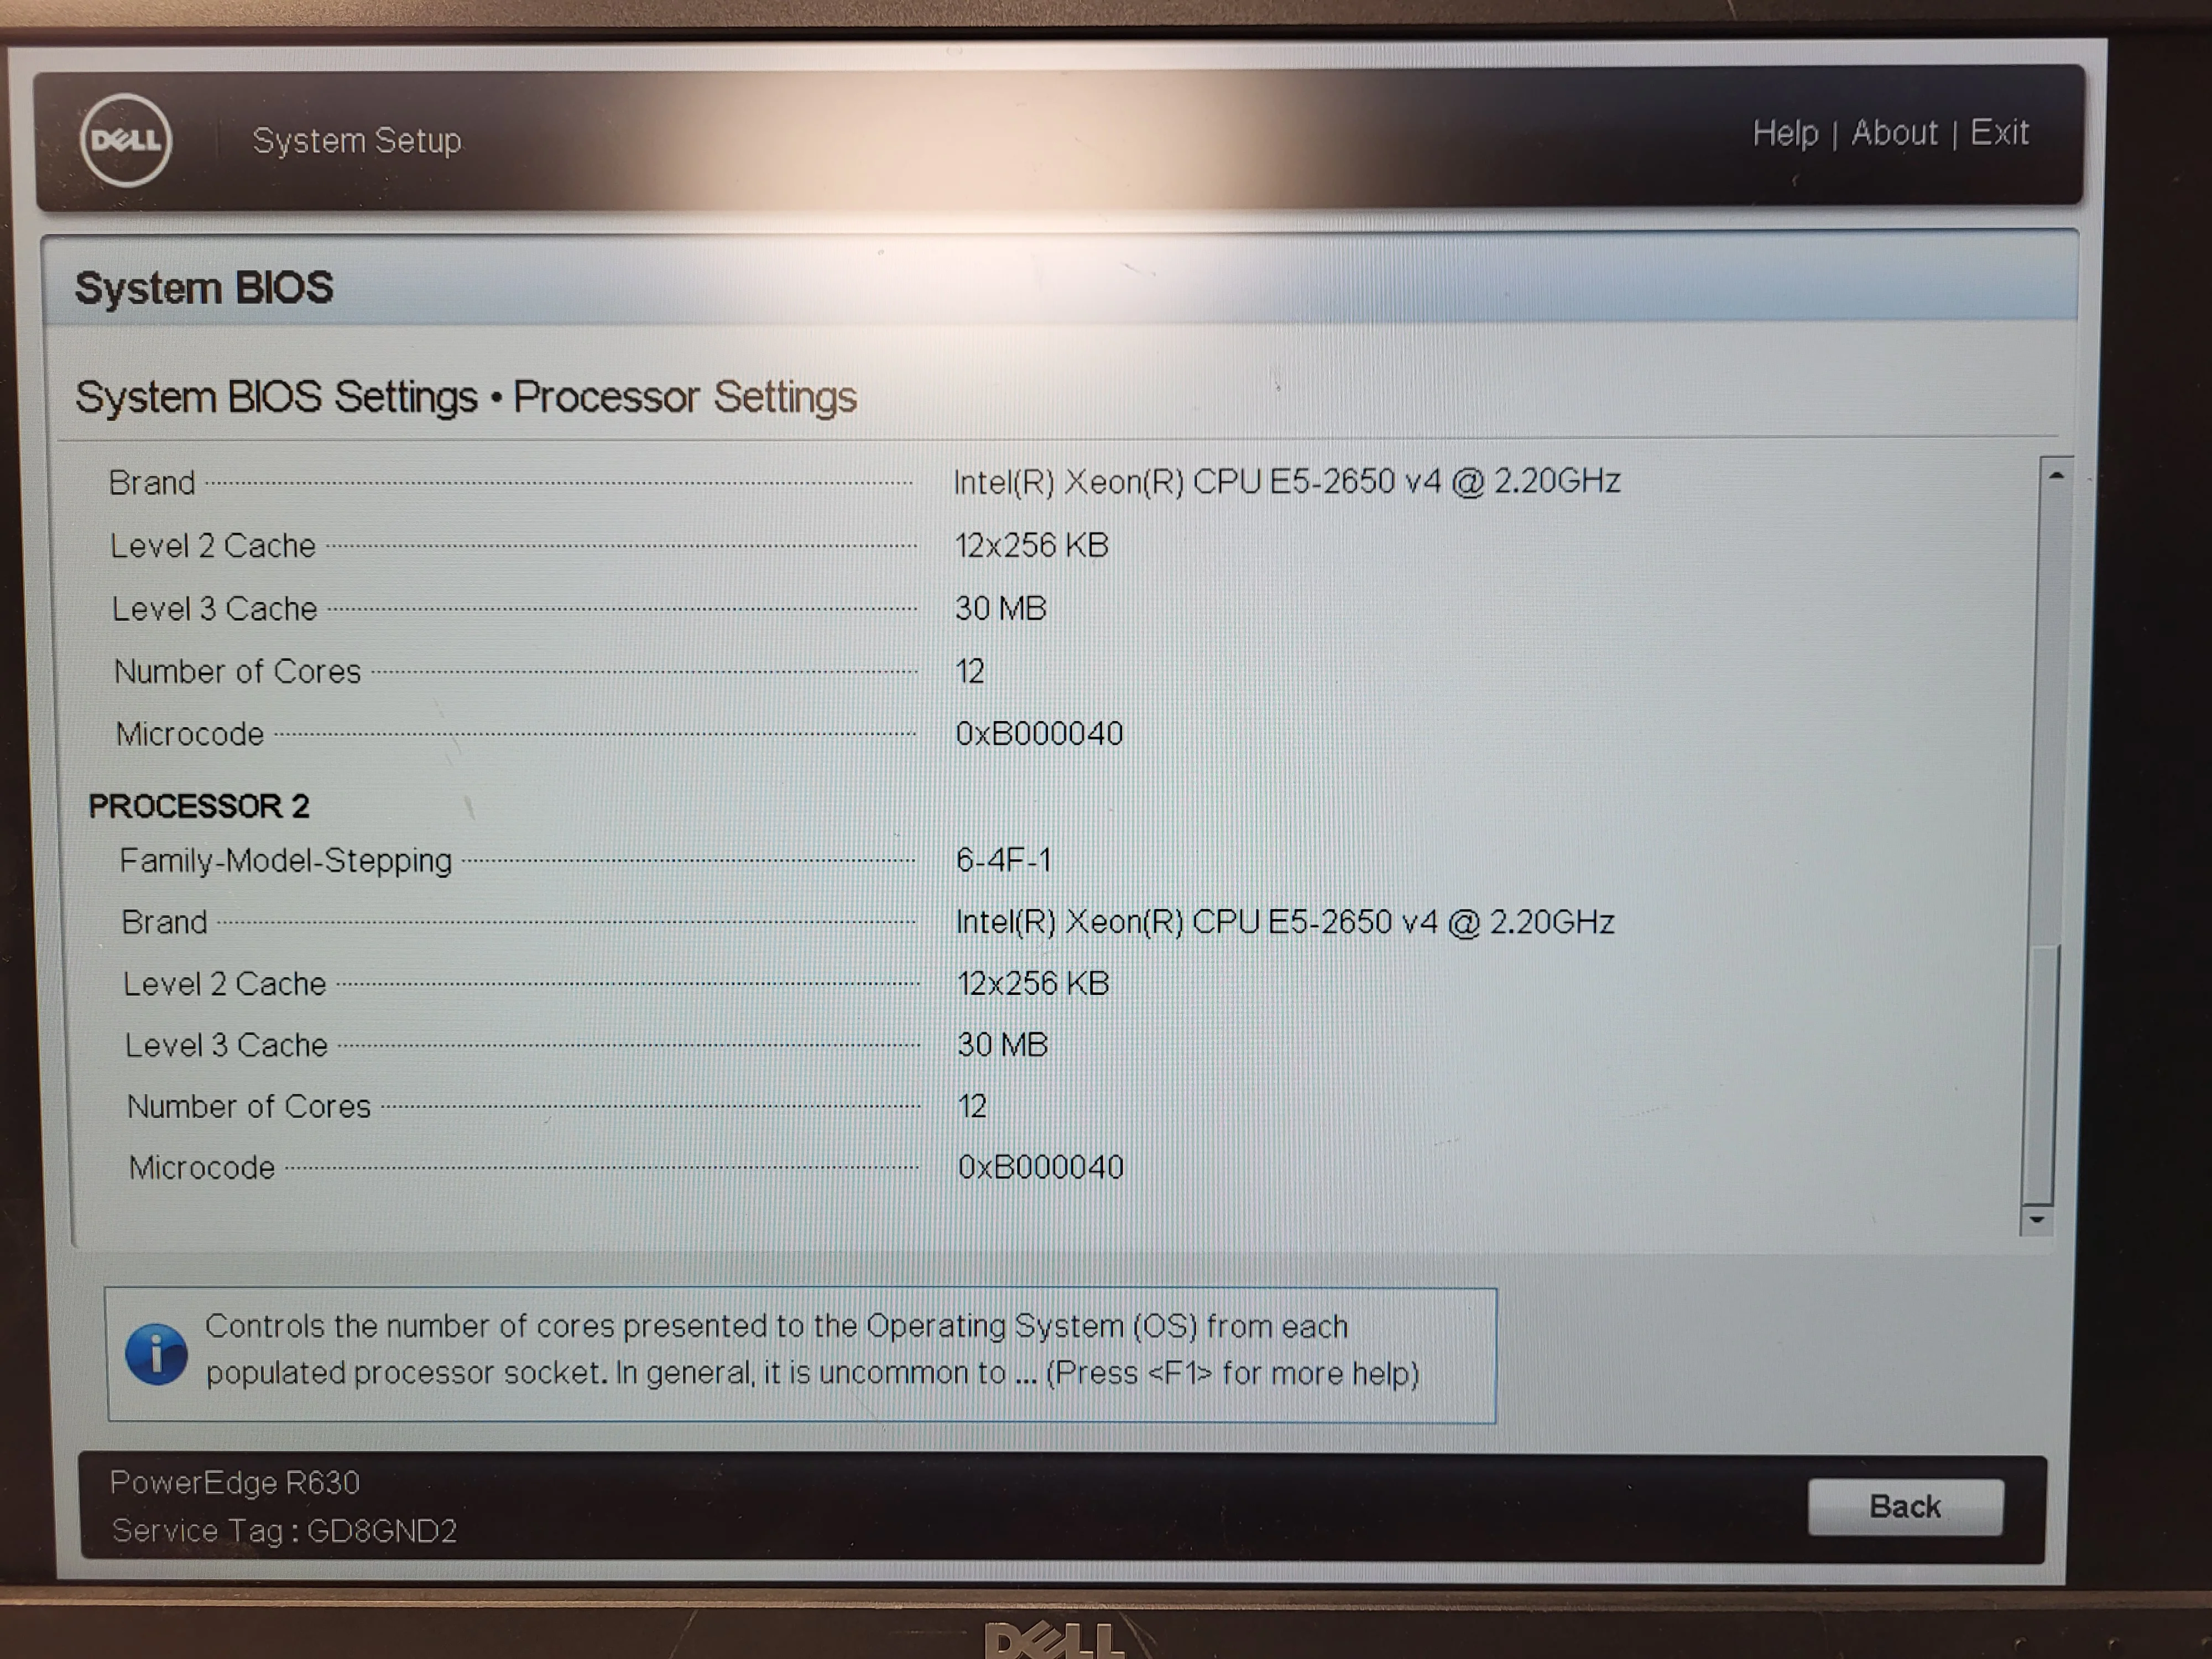
Task: Click the blue info icon in the help box
Action: (x=156, y=1354)
